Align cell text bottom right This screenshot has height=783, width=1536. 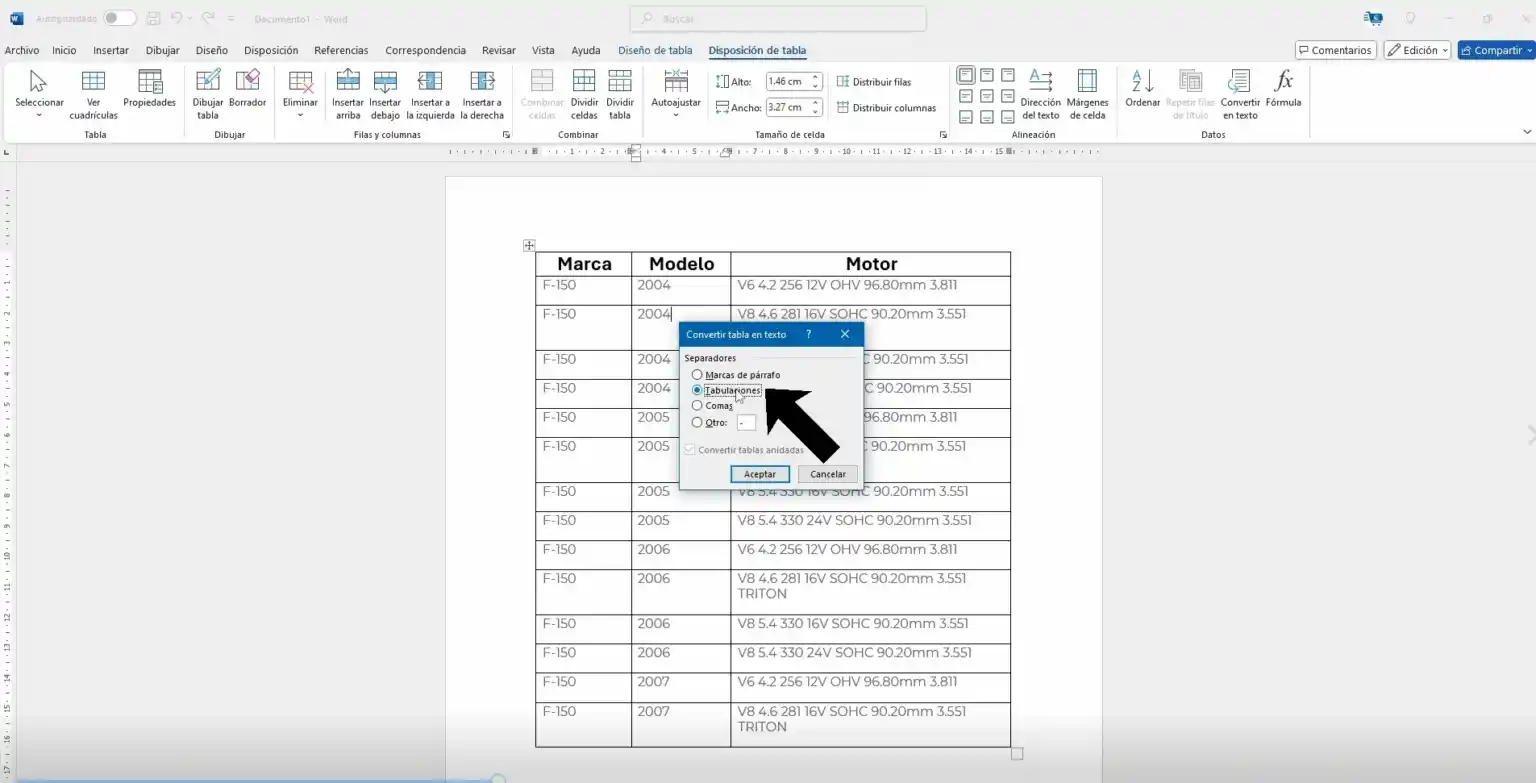[1008, 117]
